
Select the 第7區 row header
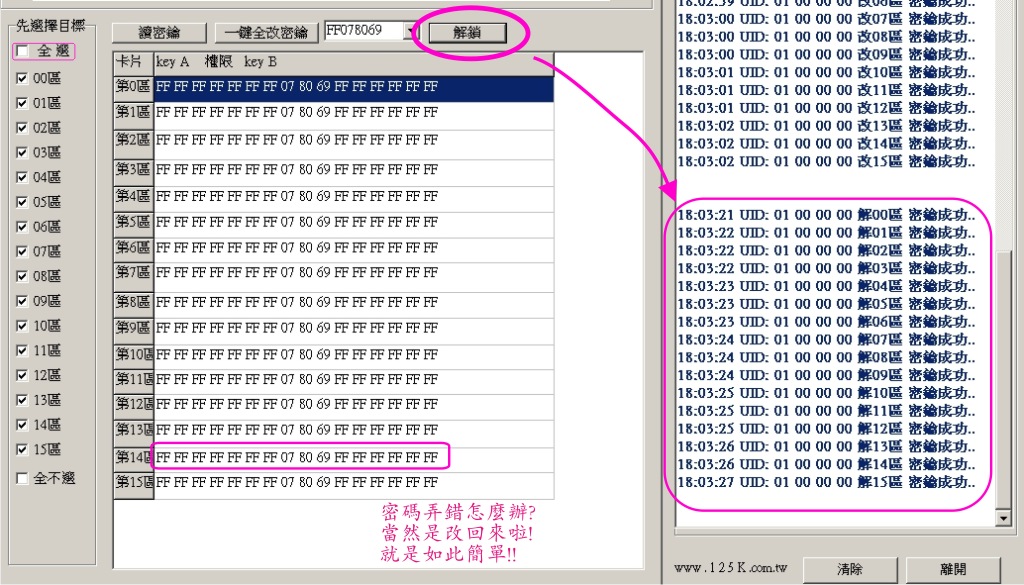[x=133, y=272]
